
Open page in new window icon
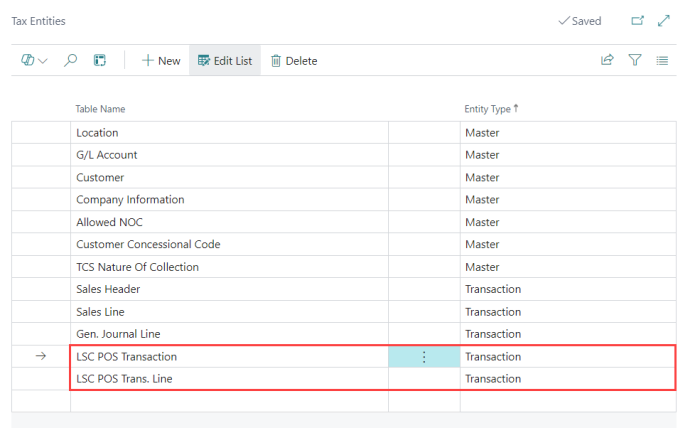coord(638,21)
